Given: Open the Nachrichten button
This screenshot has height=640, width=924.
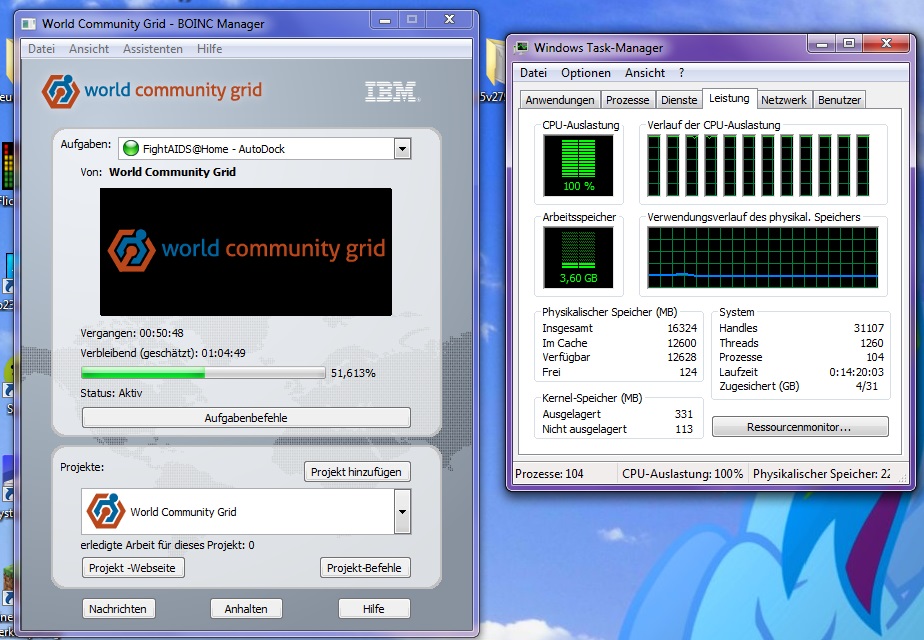Looking at the screenshot, I should (118, 609).
